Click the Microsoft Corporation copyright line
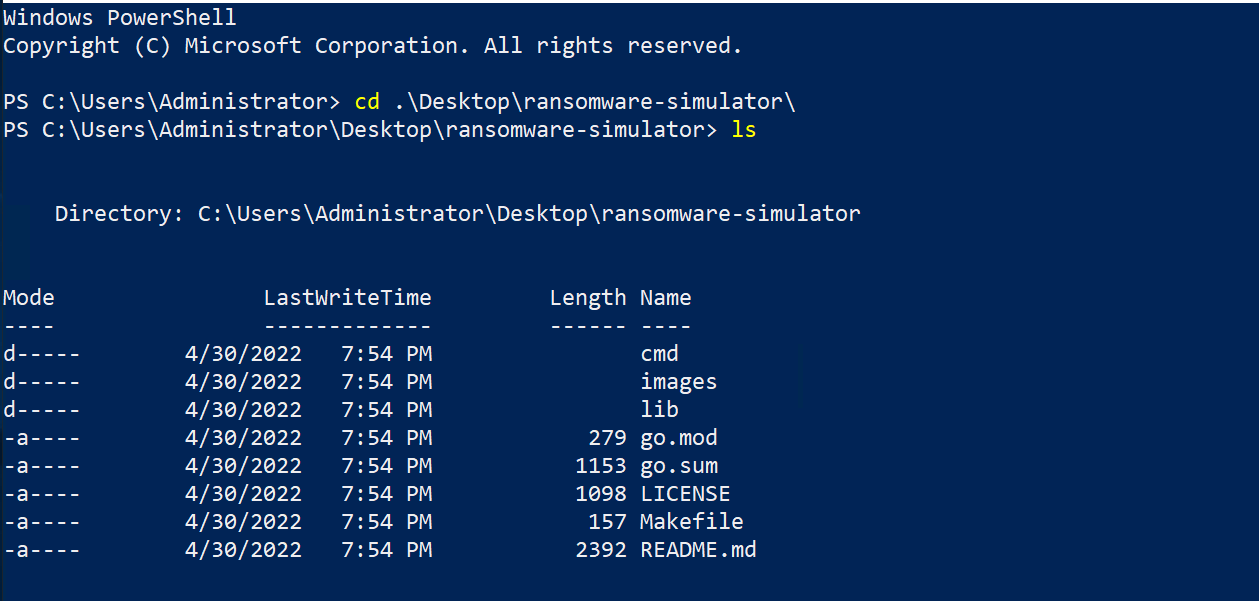The image size is (1259, 601). (x=373, y=46)
